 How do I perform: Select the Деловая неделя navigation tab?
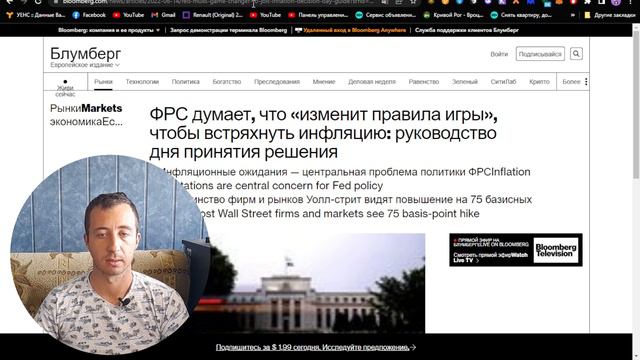point(372,82)
